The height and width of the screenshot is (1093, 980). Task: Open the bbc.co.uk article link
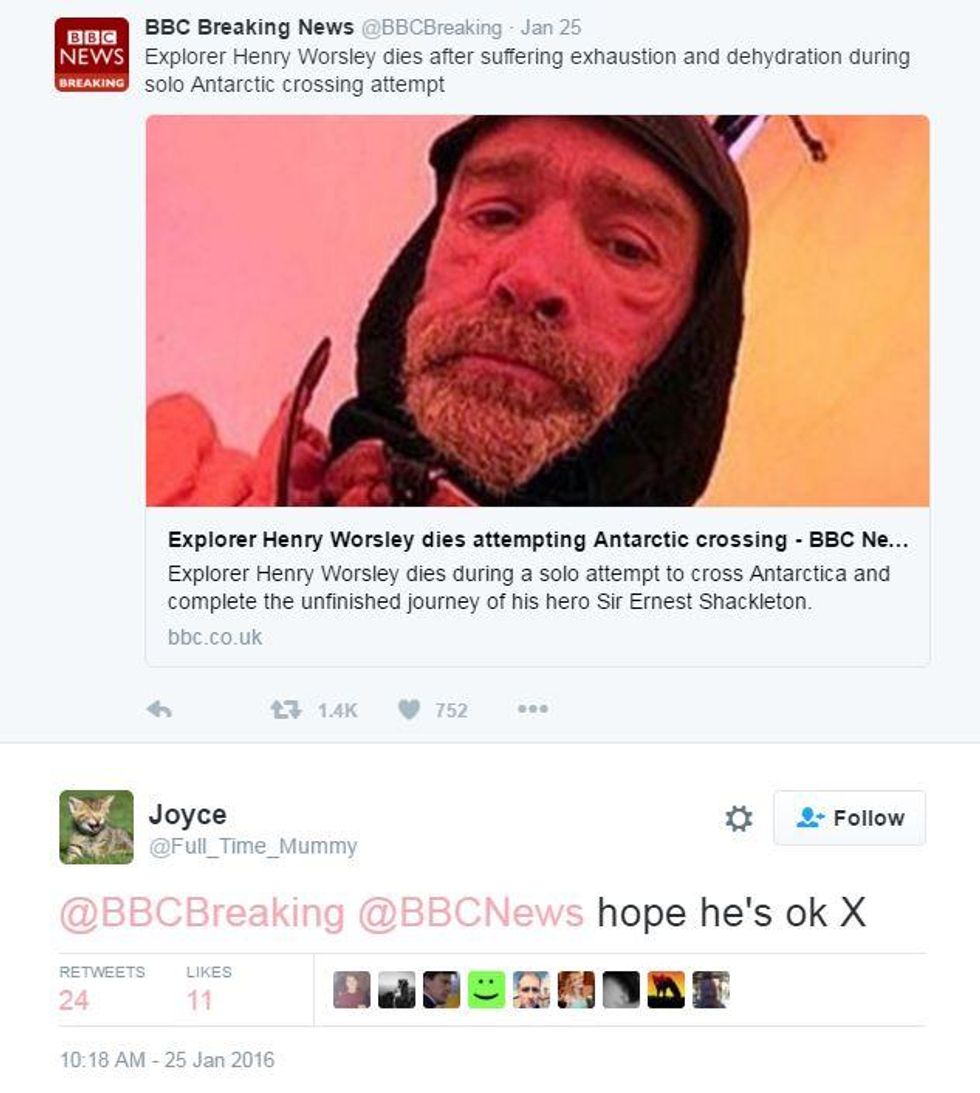[215, 637]
